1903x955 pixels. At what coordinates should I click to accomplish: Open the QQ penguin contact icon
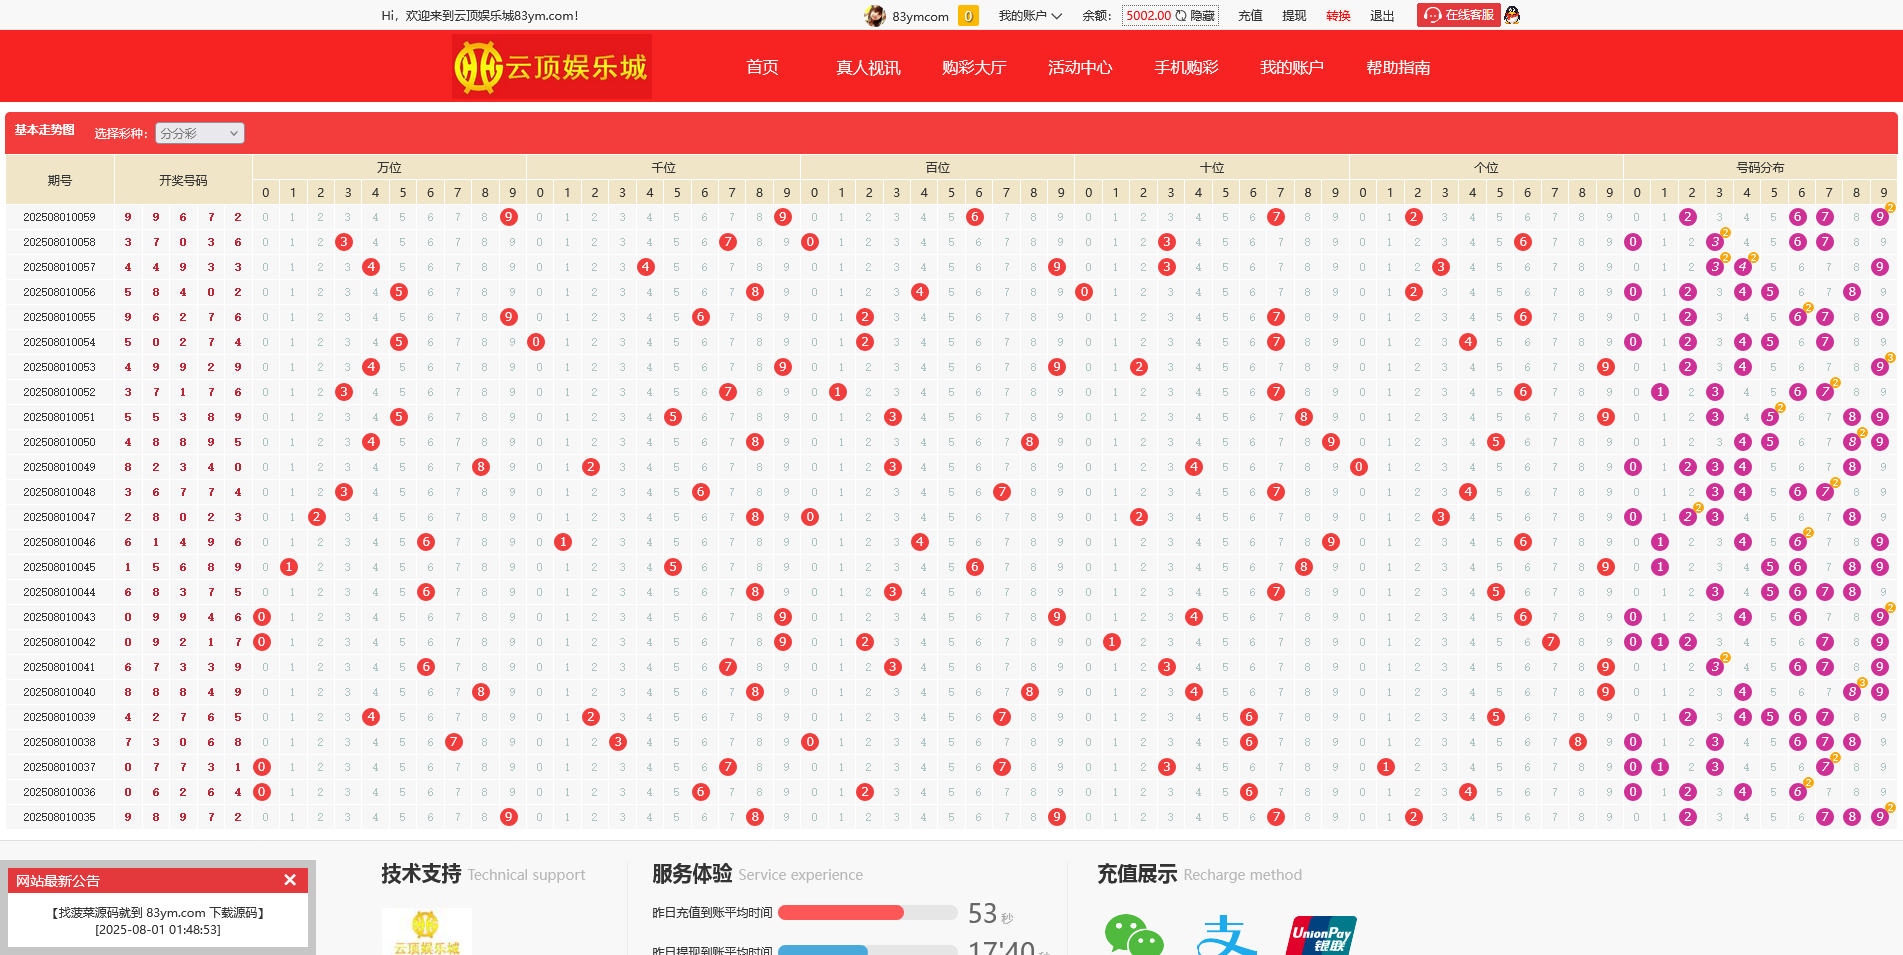1512,15
